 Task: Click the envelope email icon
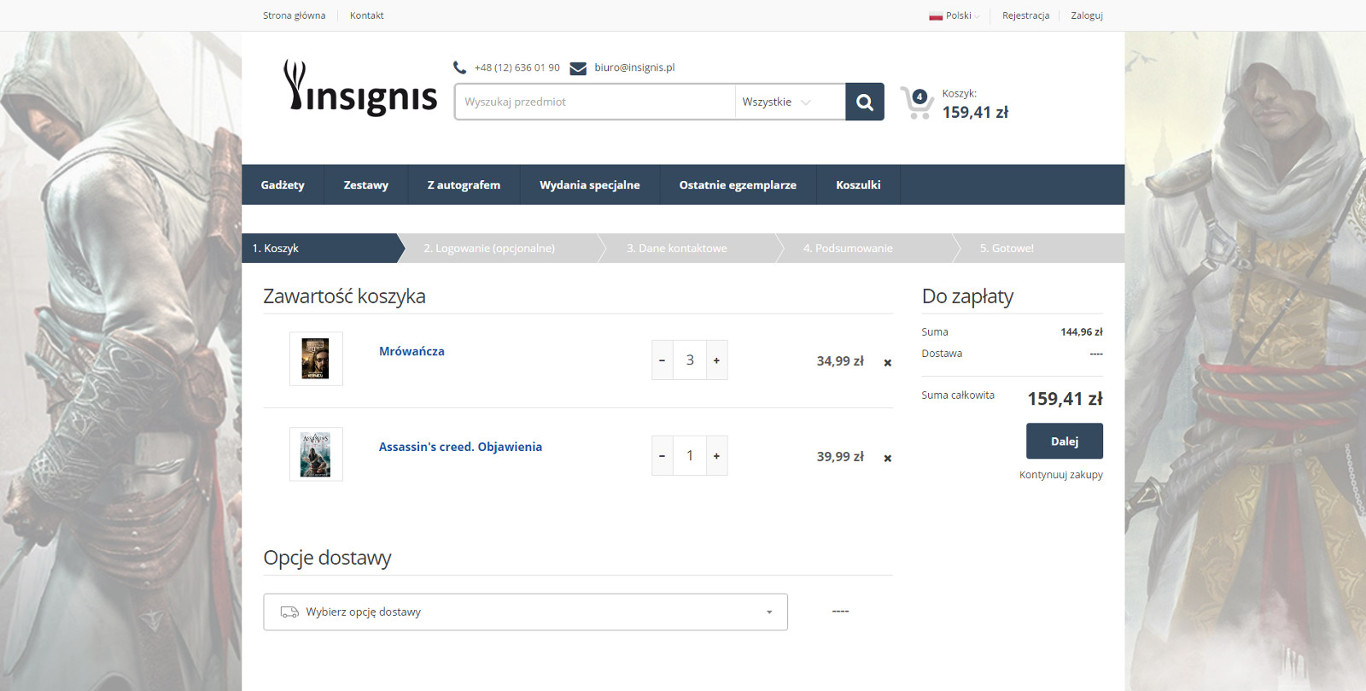click(x=578, y=68)
